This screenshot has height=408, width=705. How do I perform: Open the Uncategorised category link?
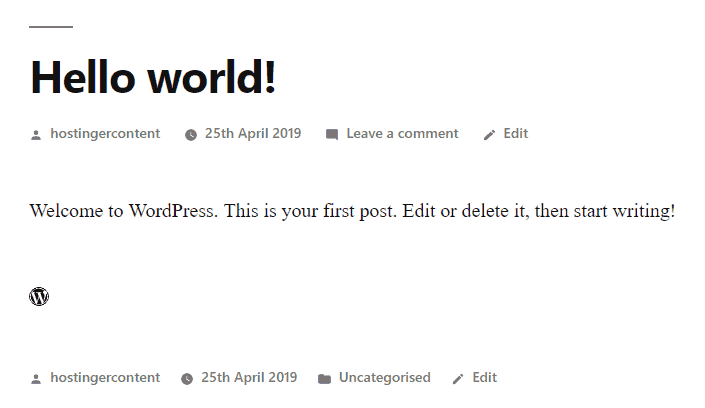click(x=385, y=378)
